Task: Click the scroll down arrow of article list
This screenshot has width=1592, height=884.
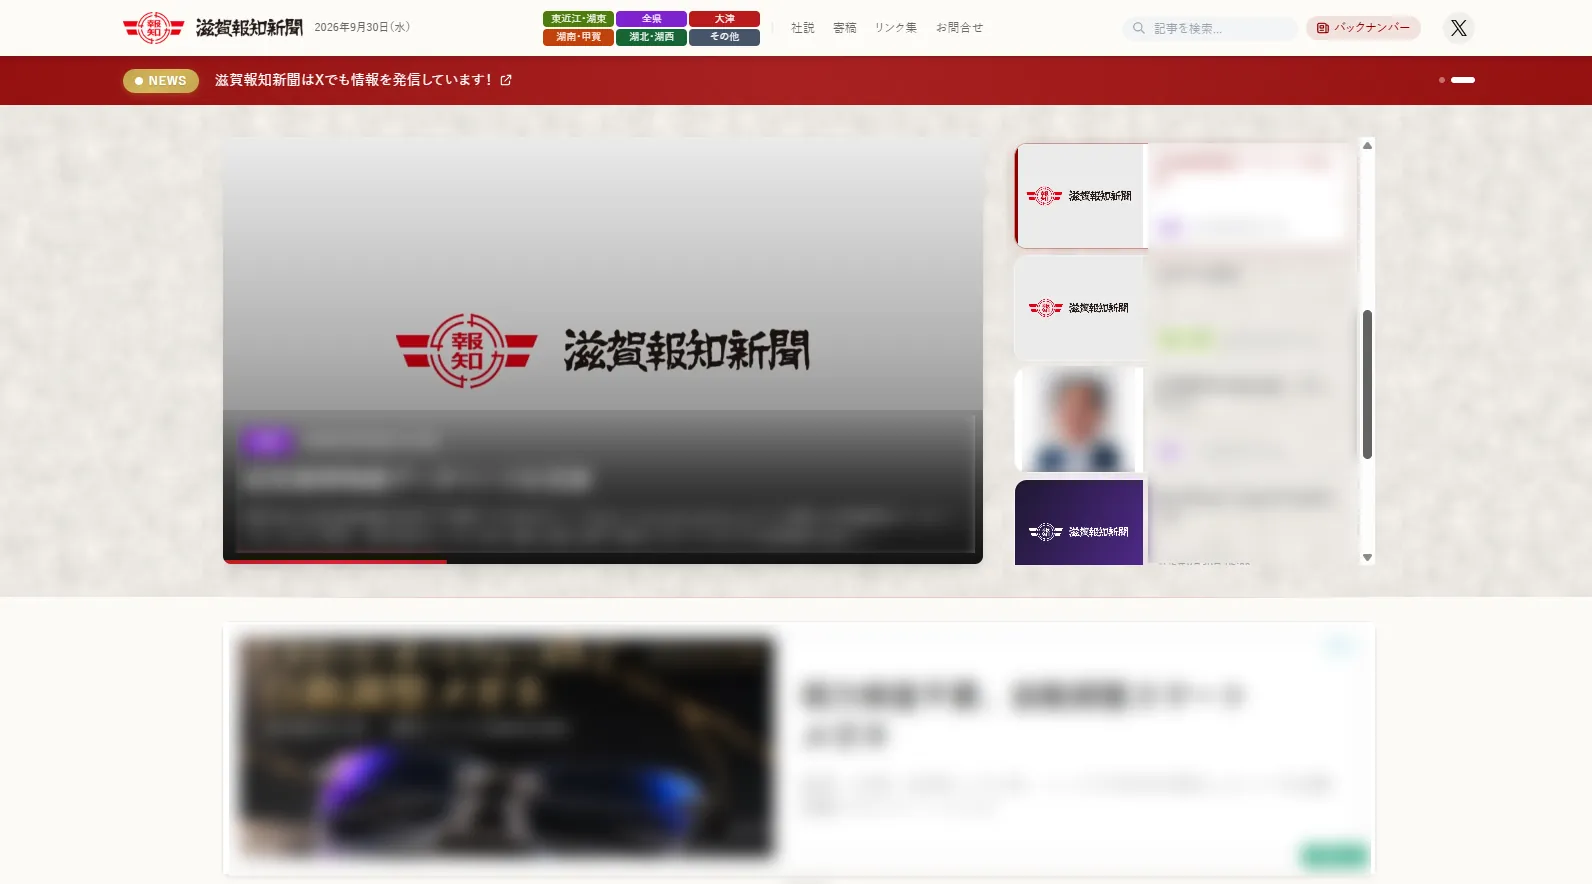Action: 1367,557
